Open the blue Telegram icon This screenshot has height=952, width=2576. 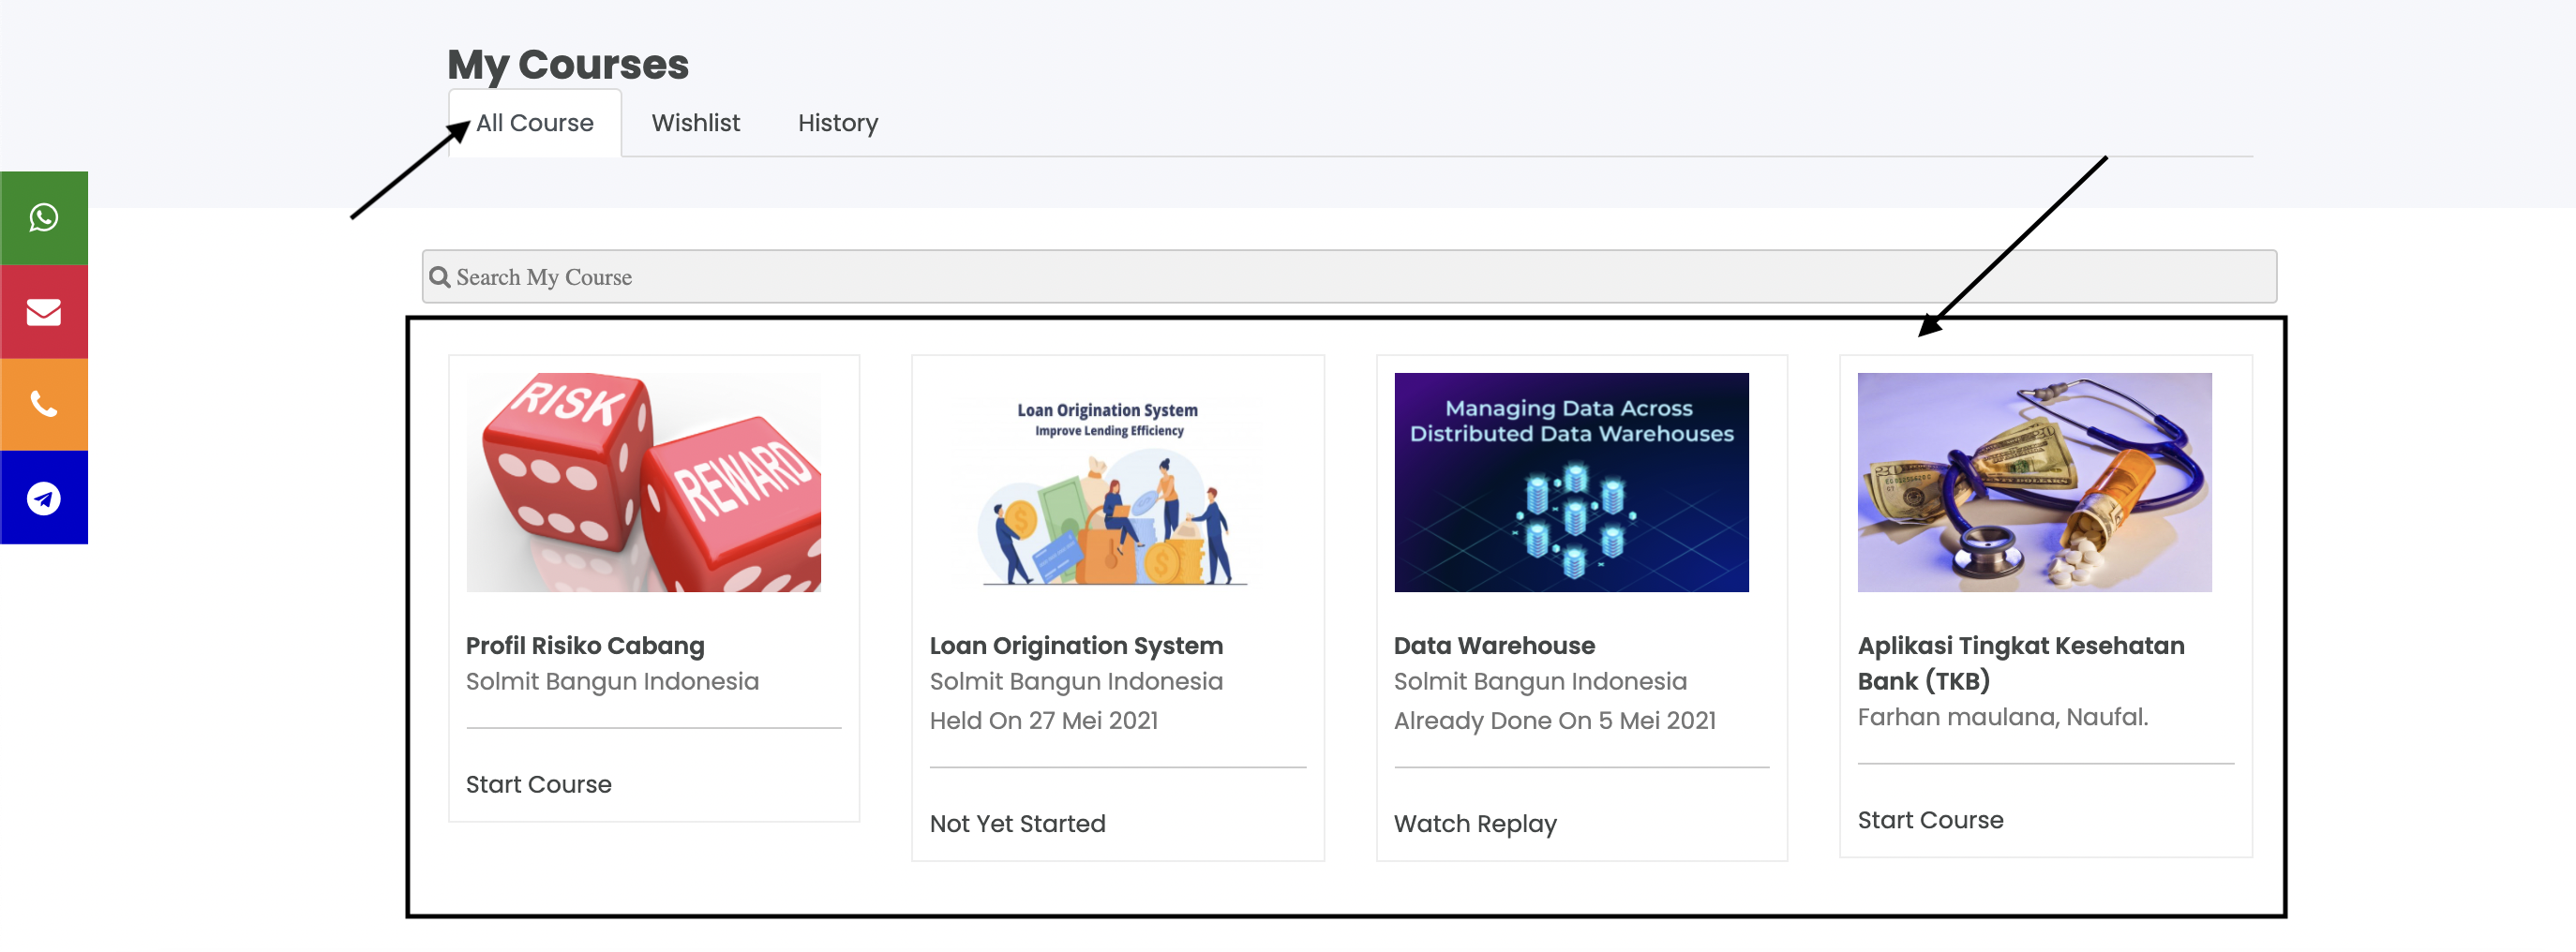click(x=44, y=497)
